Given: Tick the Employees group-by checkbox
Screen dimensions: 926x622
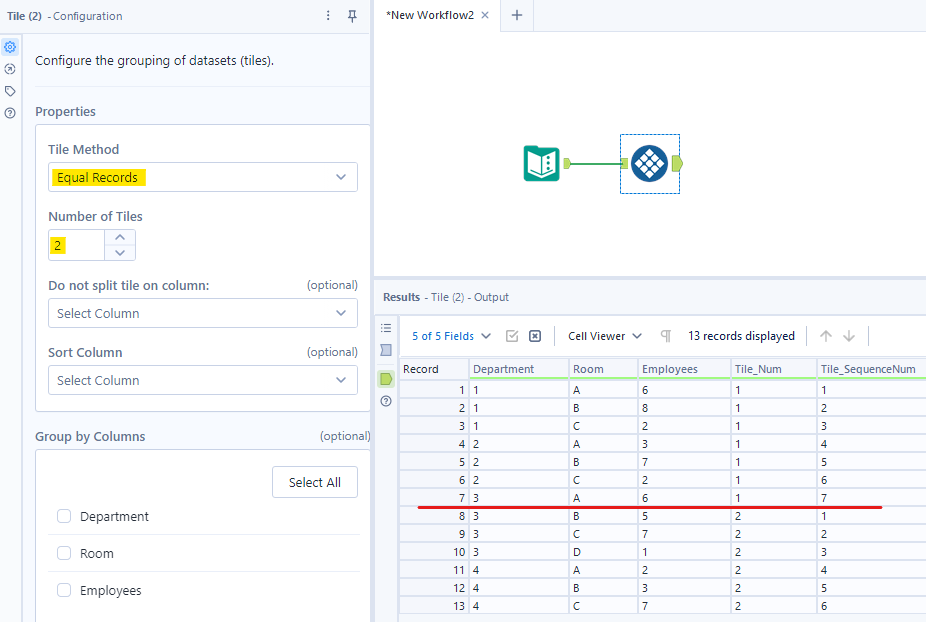Looking at the screenshot, I should click(x=64, y=591).
